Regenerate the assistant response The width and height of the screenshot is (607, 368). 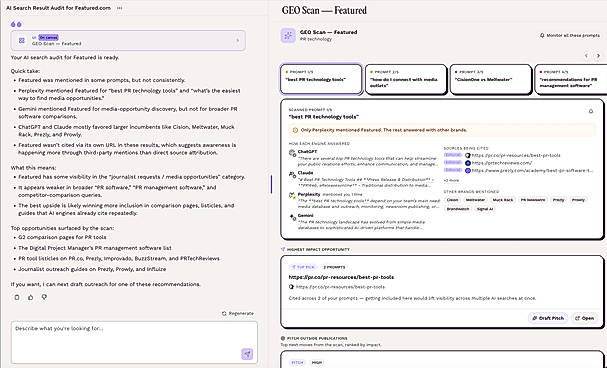click(238, 313)
